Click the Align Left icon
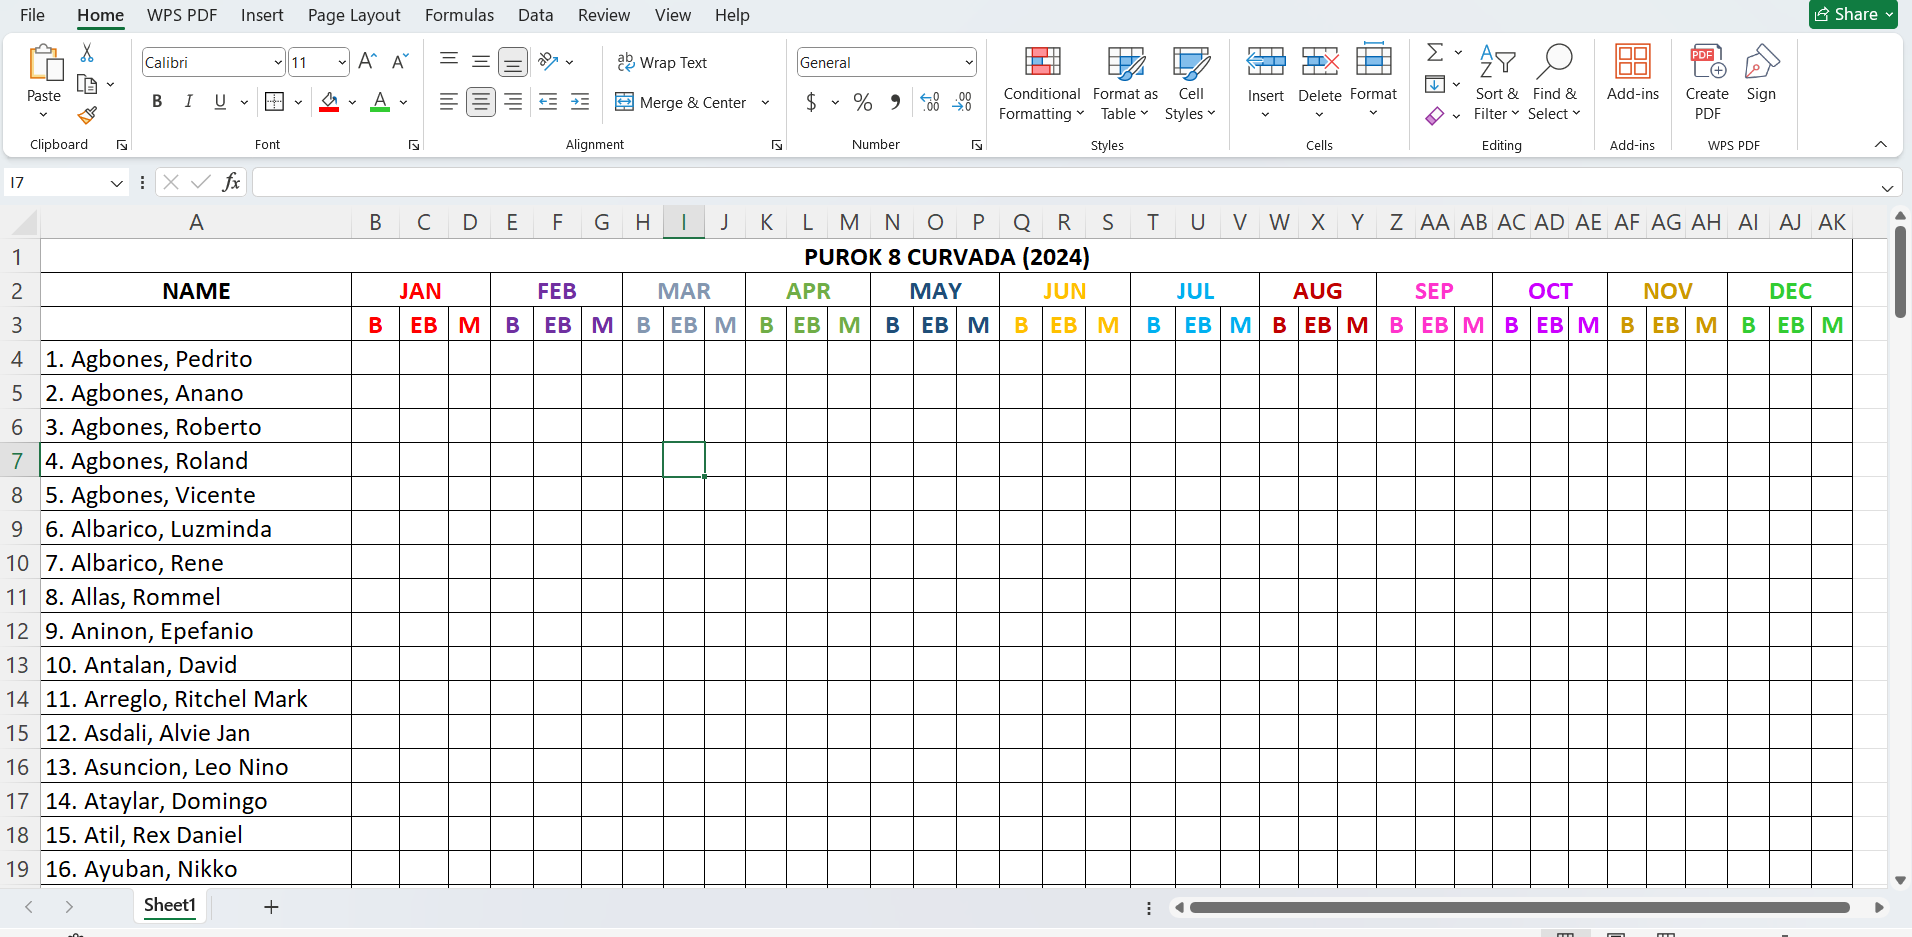 449,102
